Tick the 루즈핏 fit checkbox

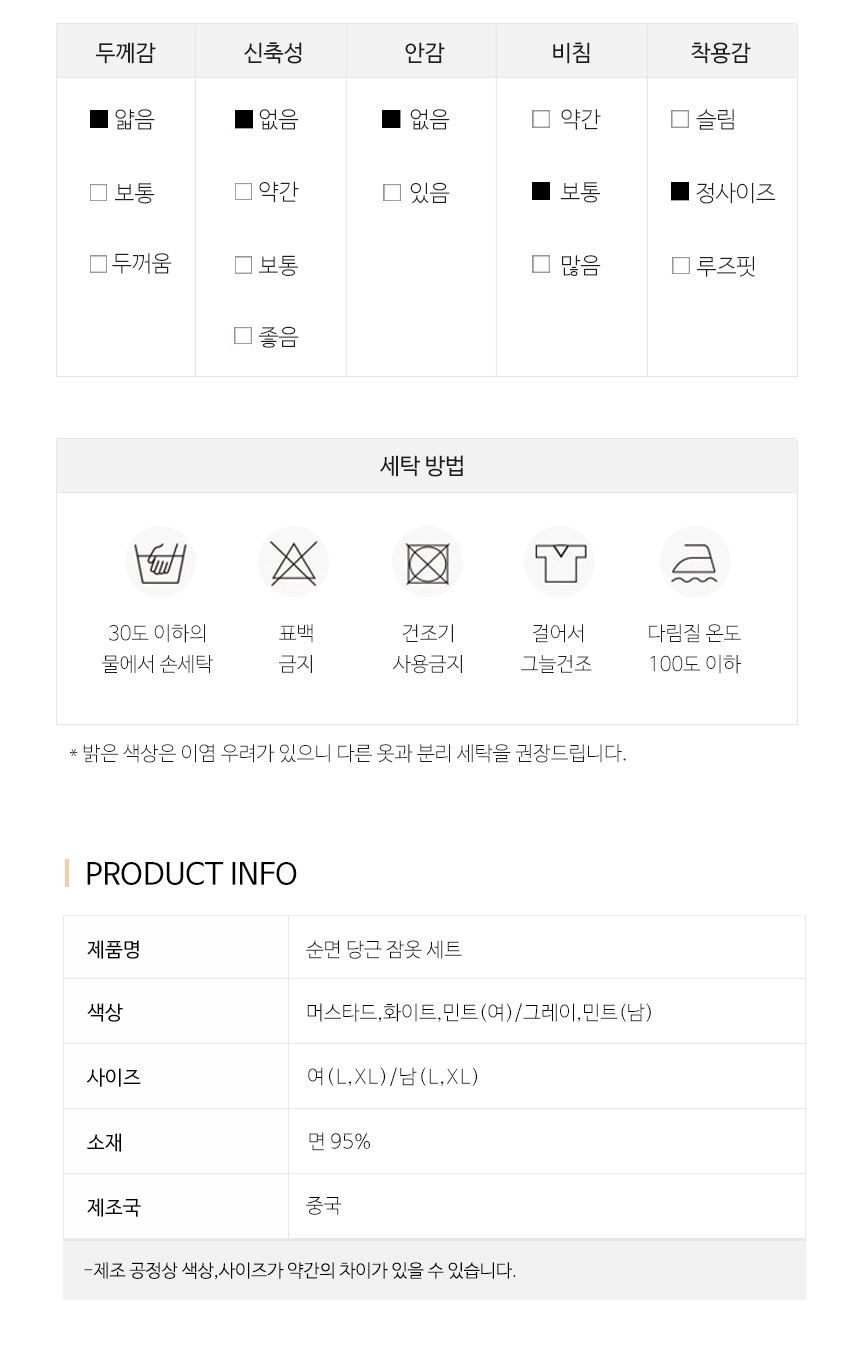pyautogui.click(x=681, y=265)
